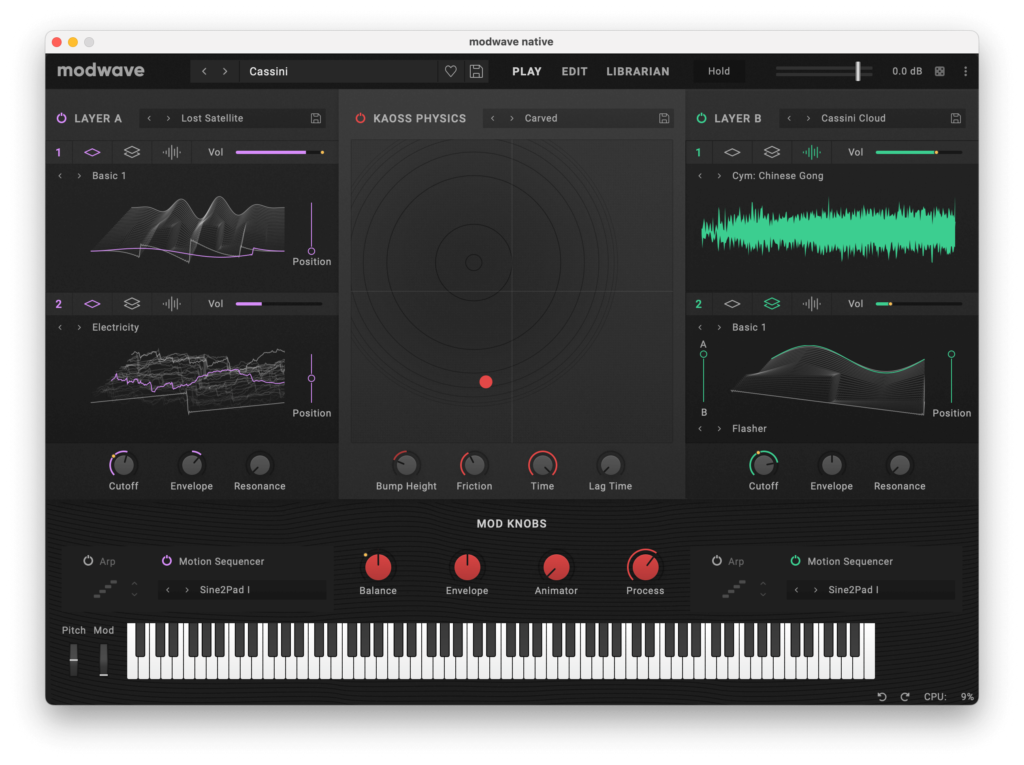The width and height of the screenshot is (1024, 765).
Task: Select sample mode for Layer B oscillator 1
Action: click(x=812, y=152)
